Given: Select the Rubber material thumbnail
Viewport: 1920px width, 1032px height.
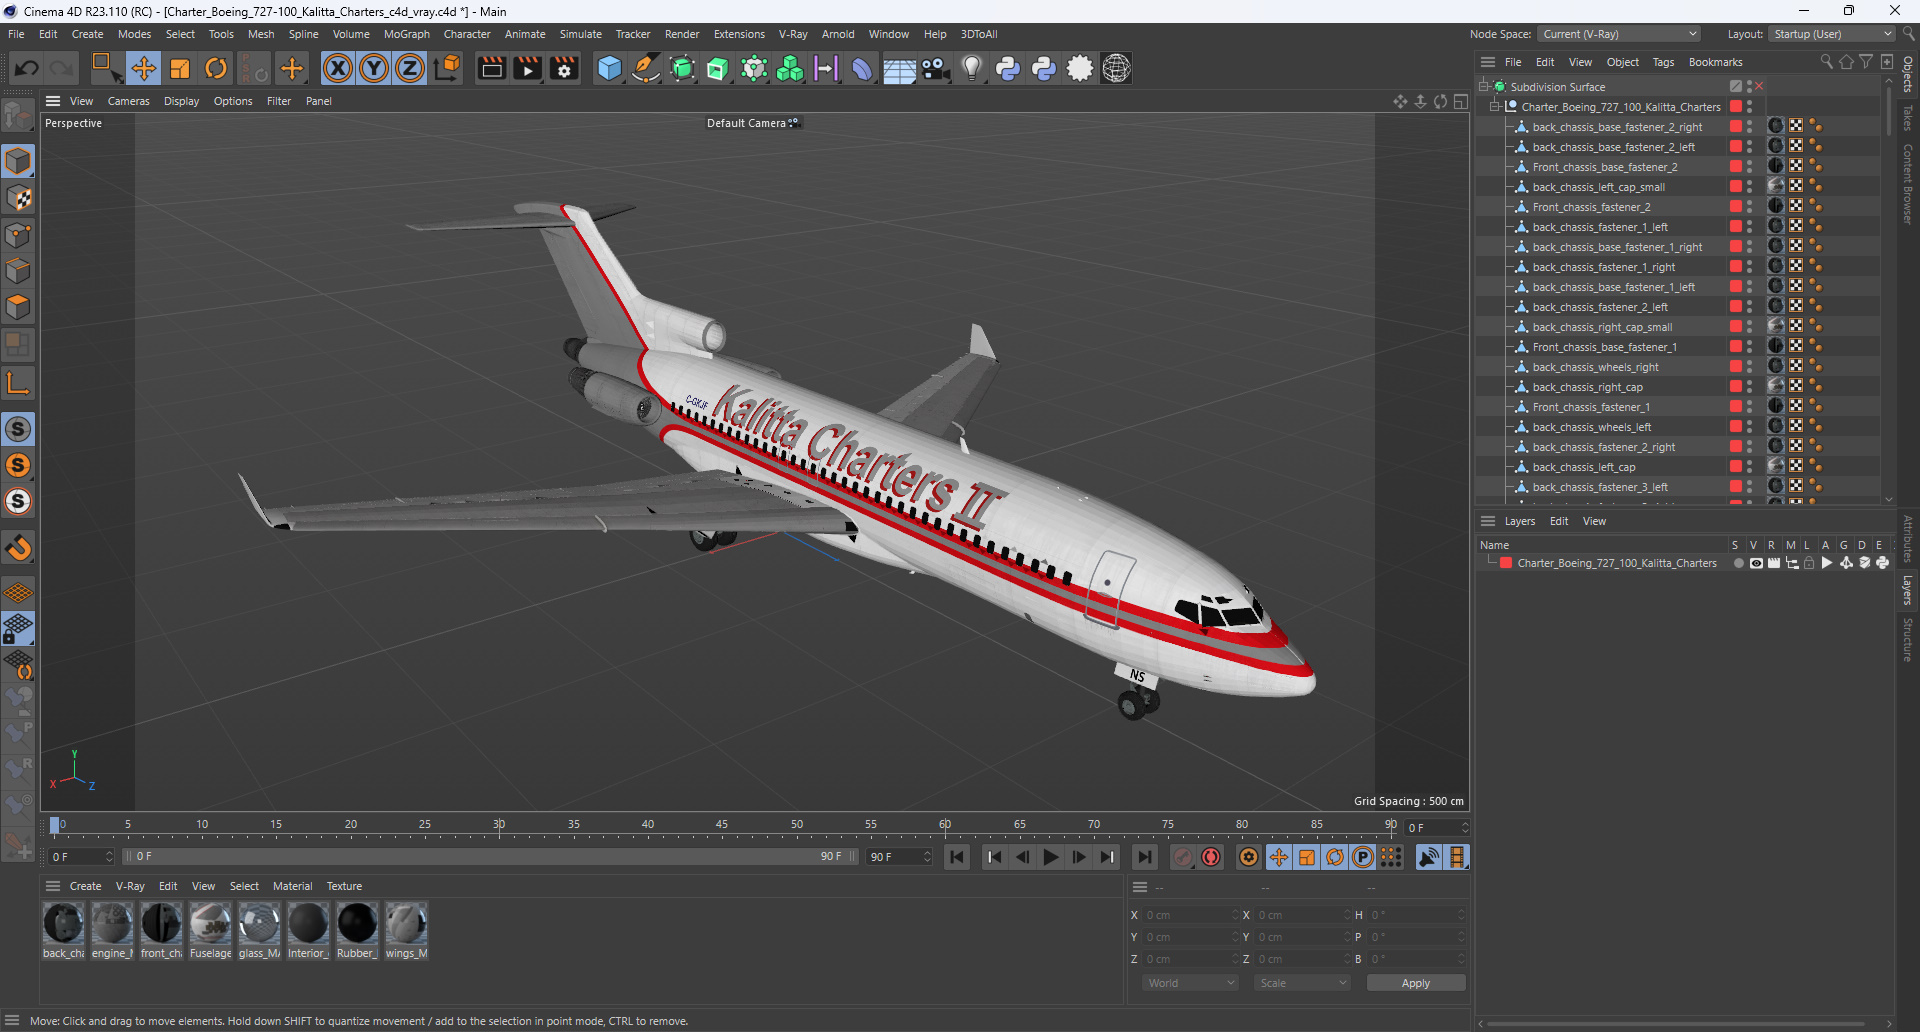Looking at the screenshot, I should click(x=357, y=930).
